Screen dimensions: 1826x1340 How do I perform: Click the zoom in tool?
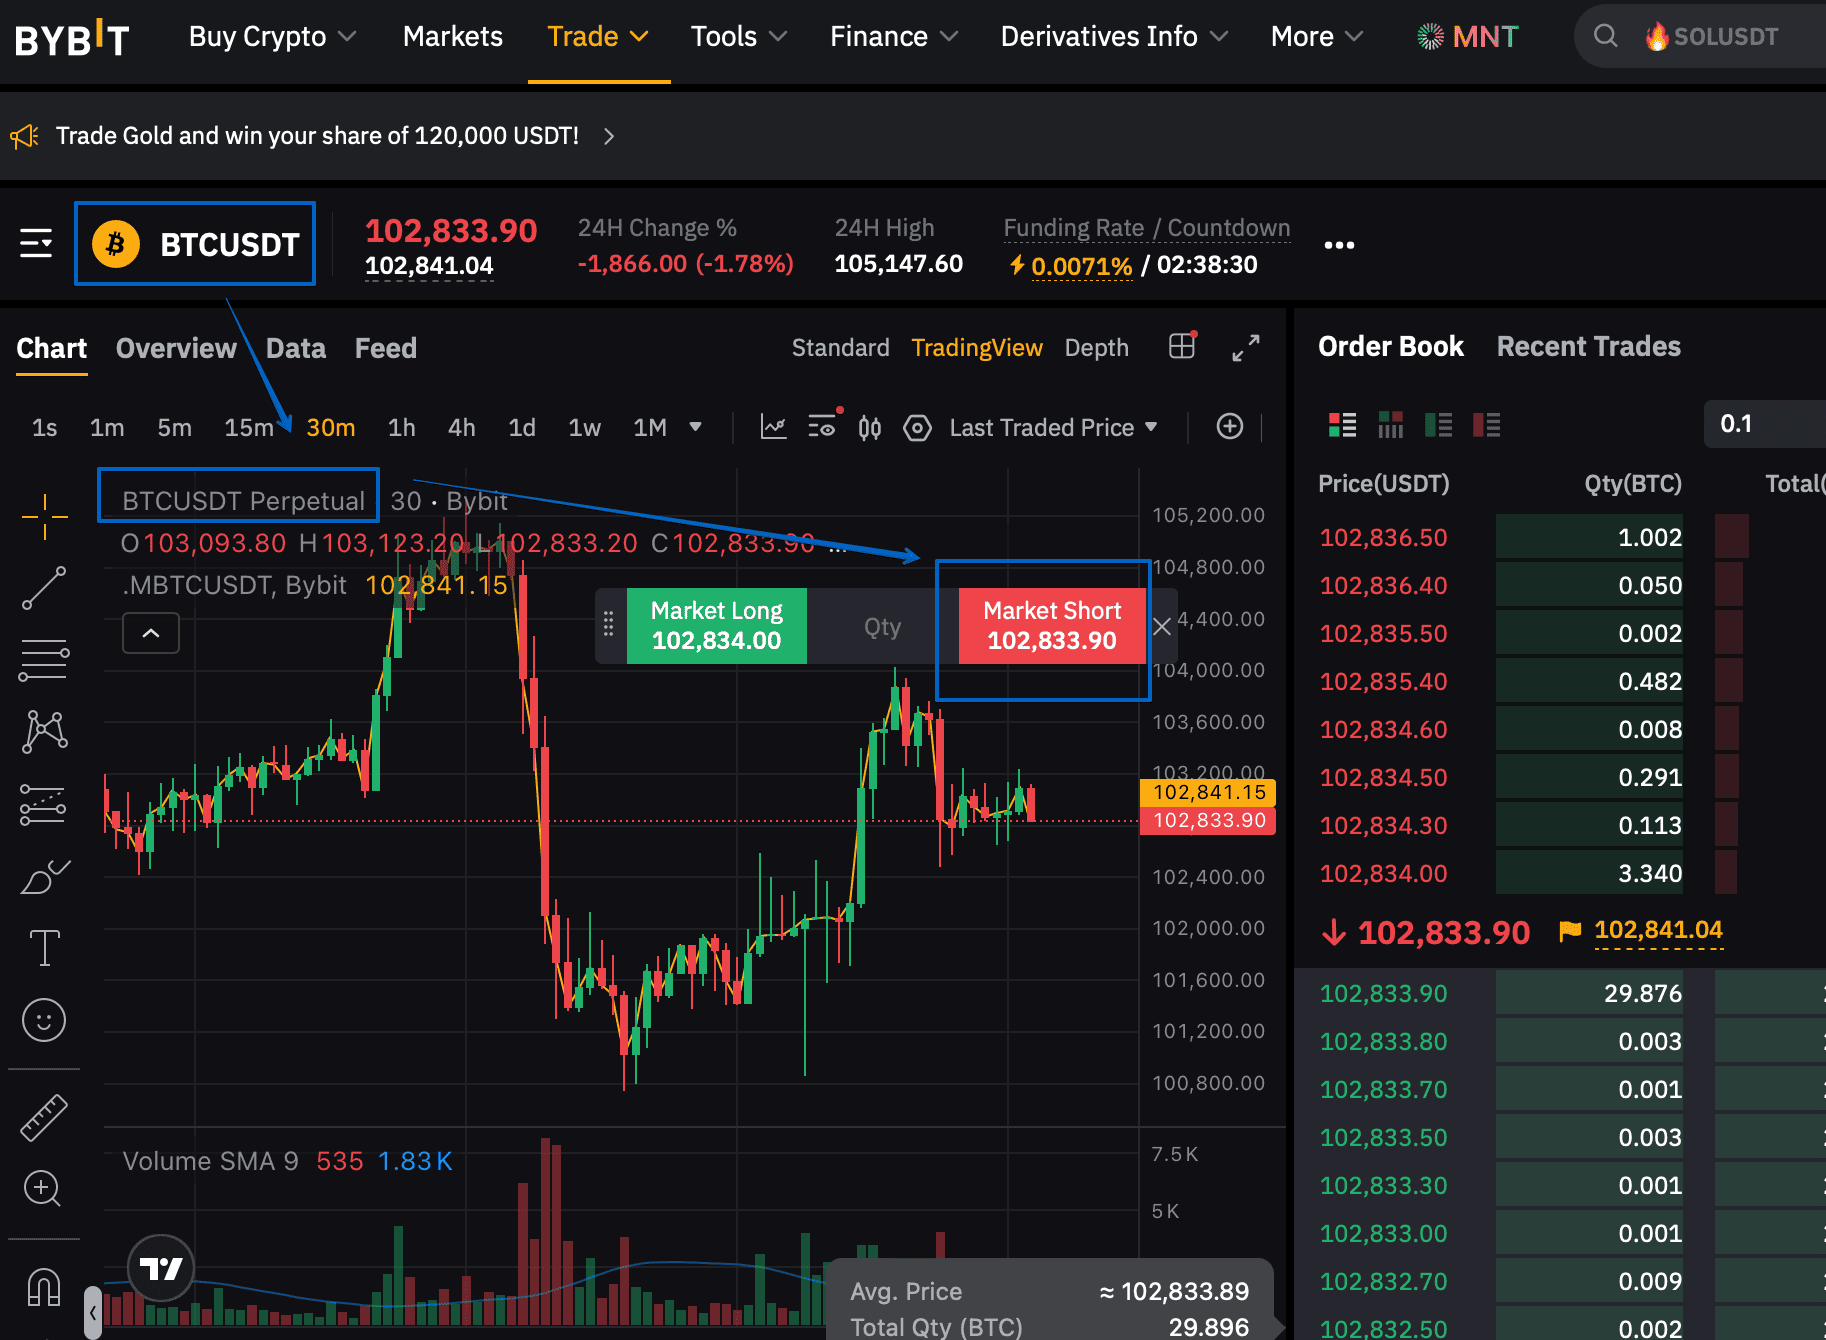[x=42, y=1188]
